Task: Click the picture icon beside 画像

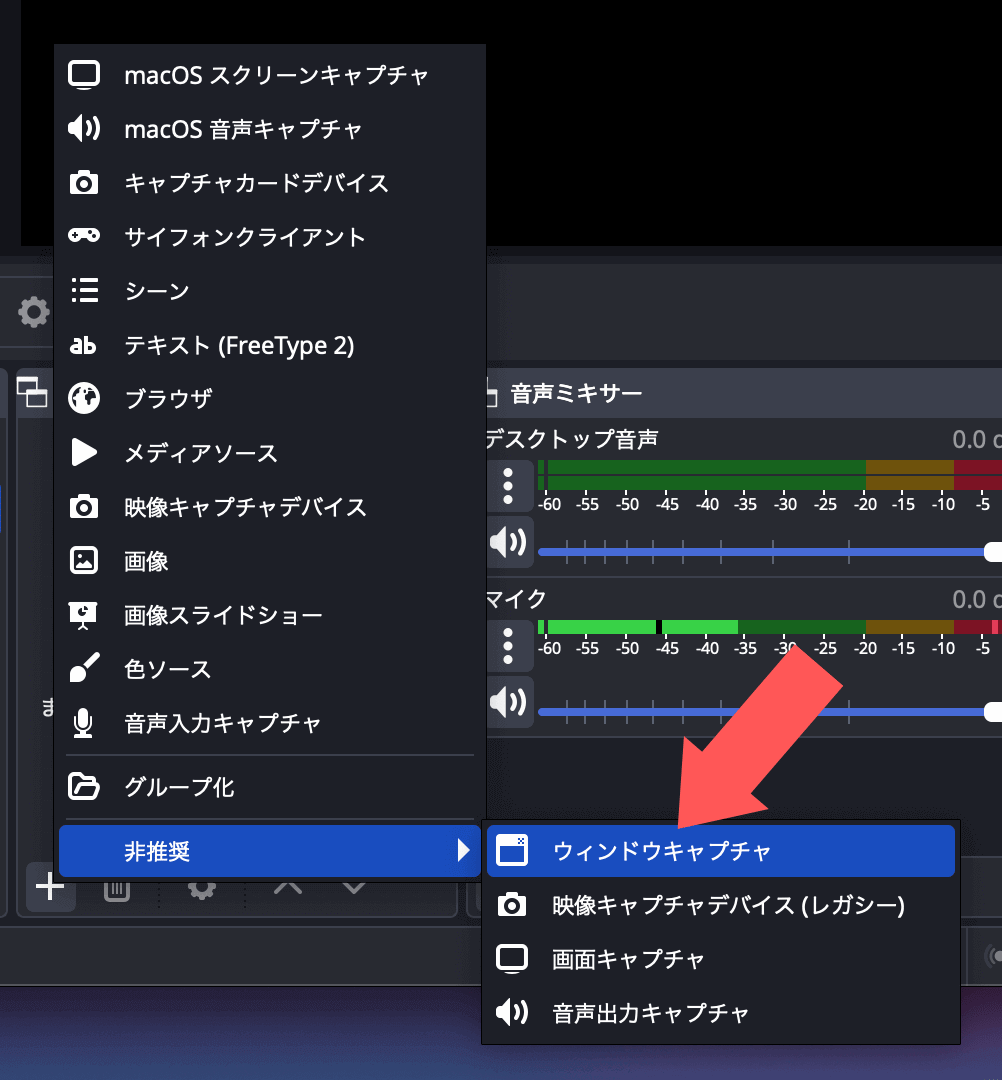Action: point(84,561)
